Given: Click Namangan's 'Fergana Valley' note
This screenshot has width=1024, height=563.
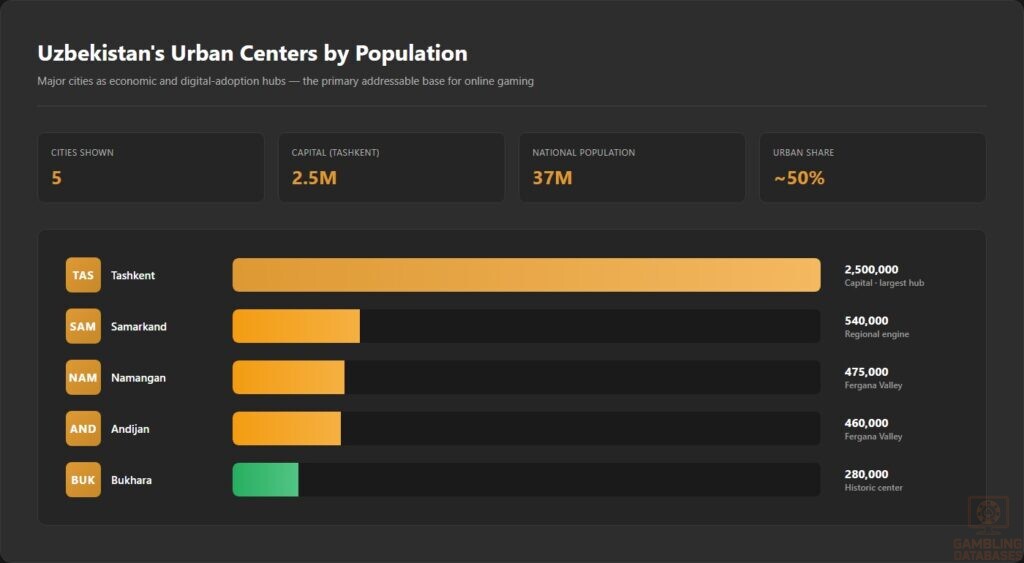Looking at the screenshot, I should point(873,385).
